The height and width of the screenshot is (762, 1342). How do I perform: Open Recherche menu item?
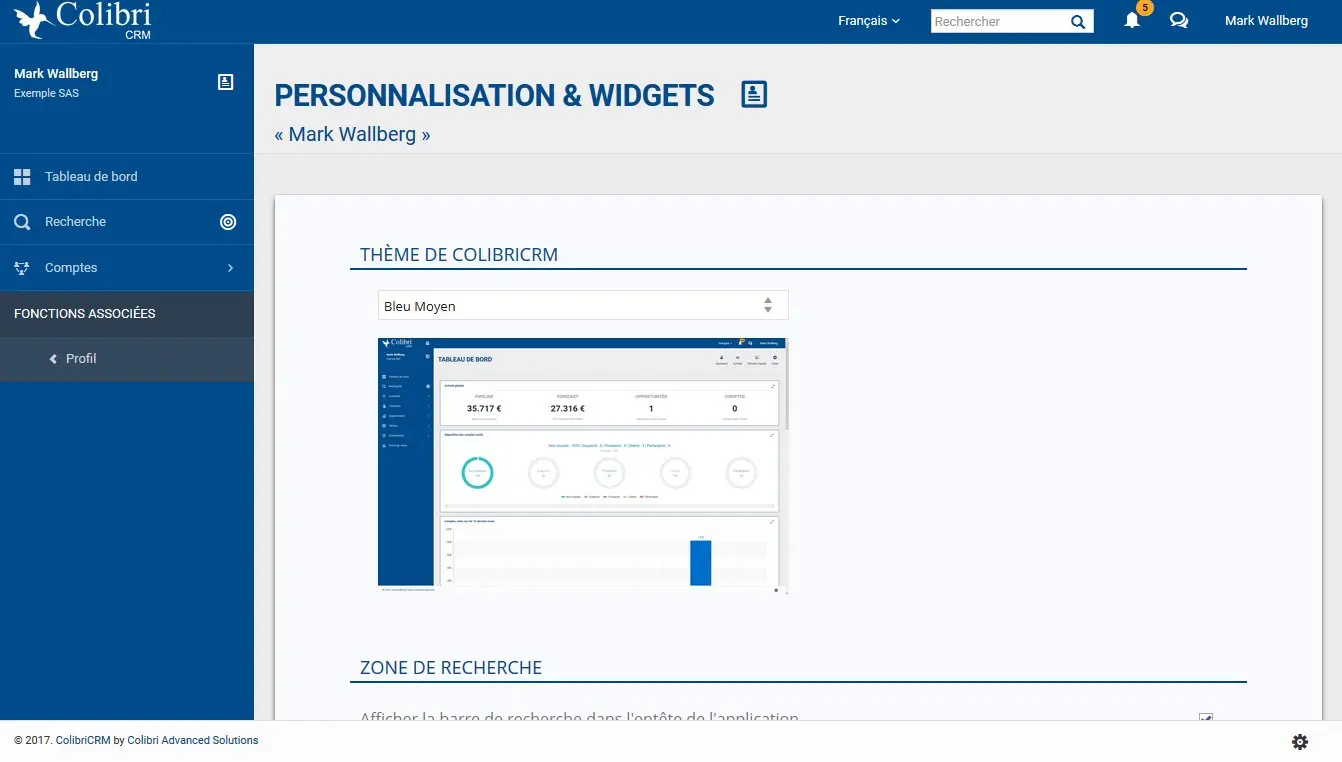127,222
